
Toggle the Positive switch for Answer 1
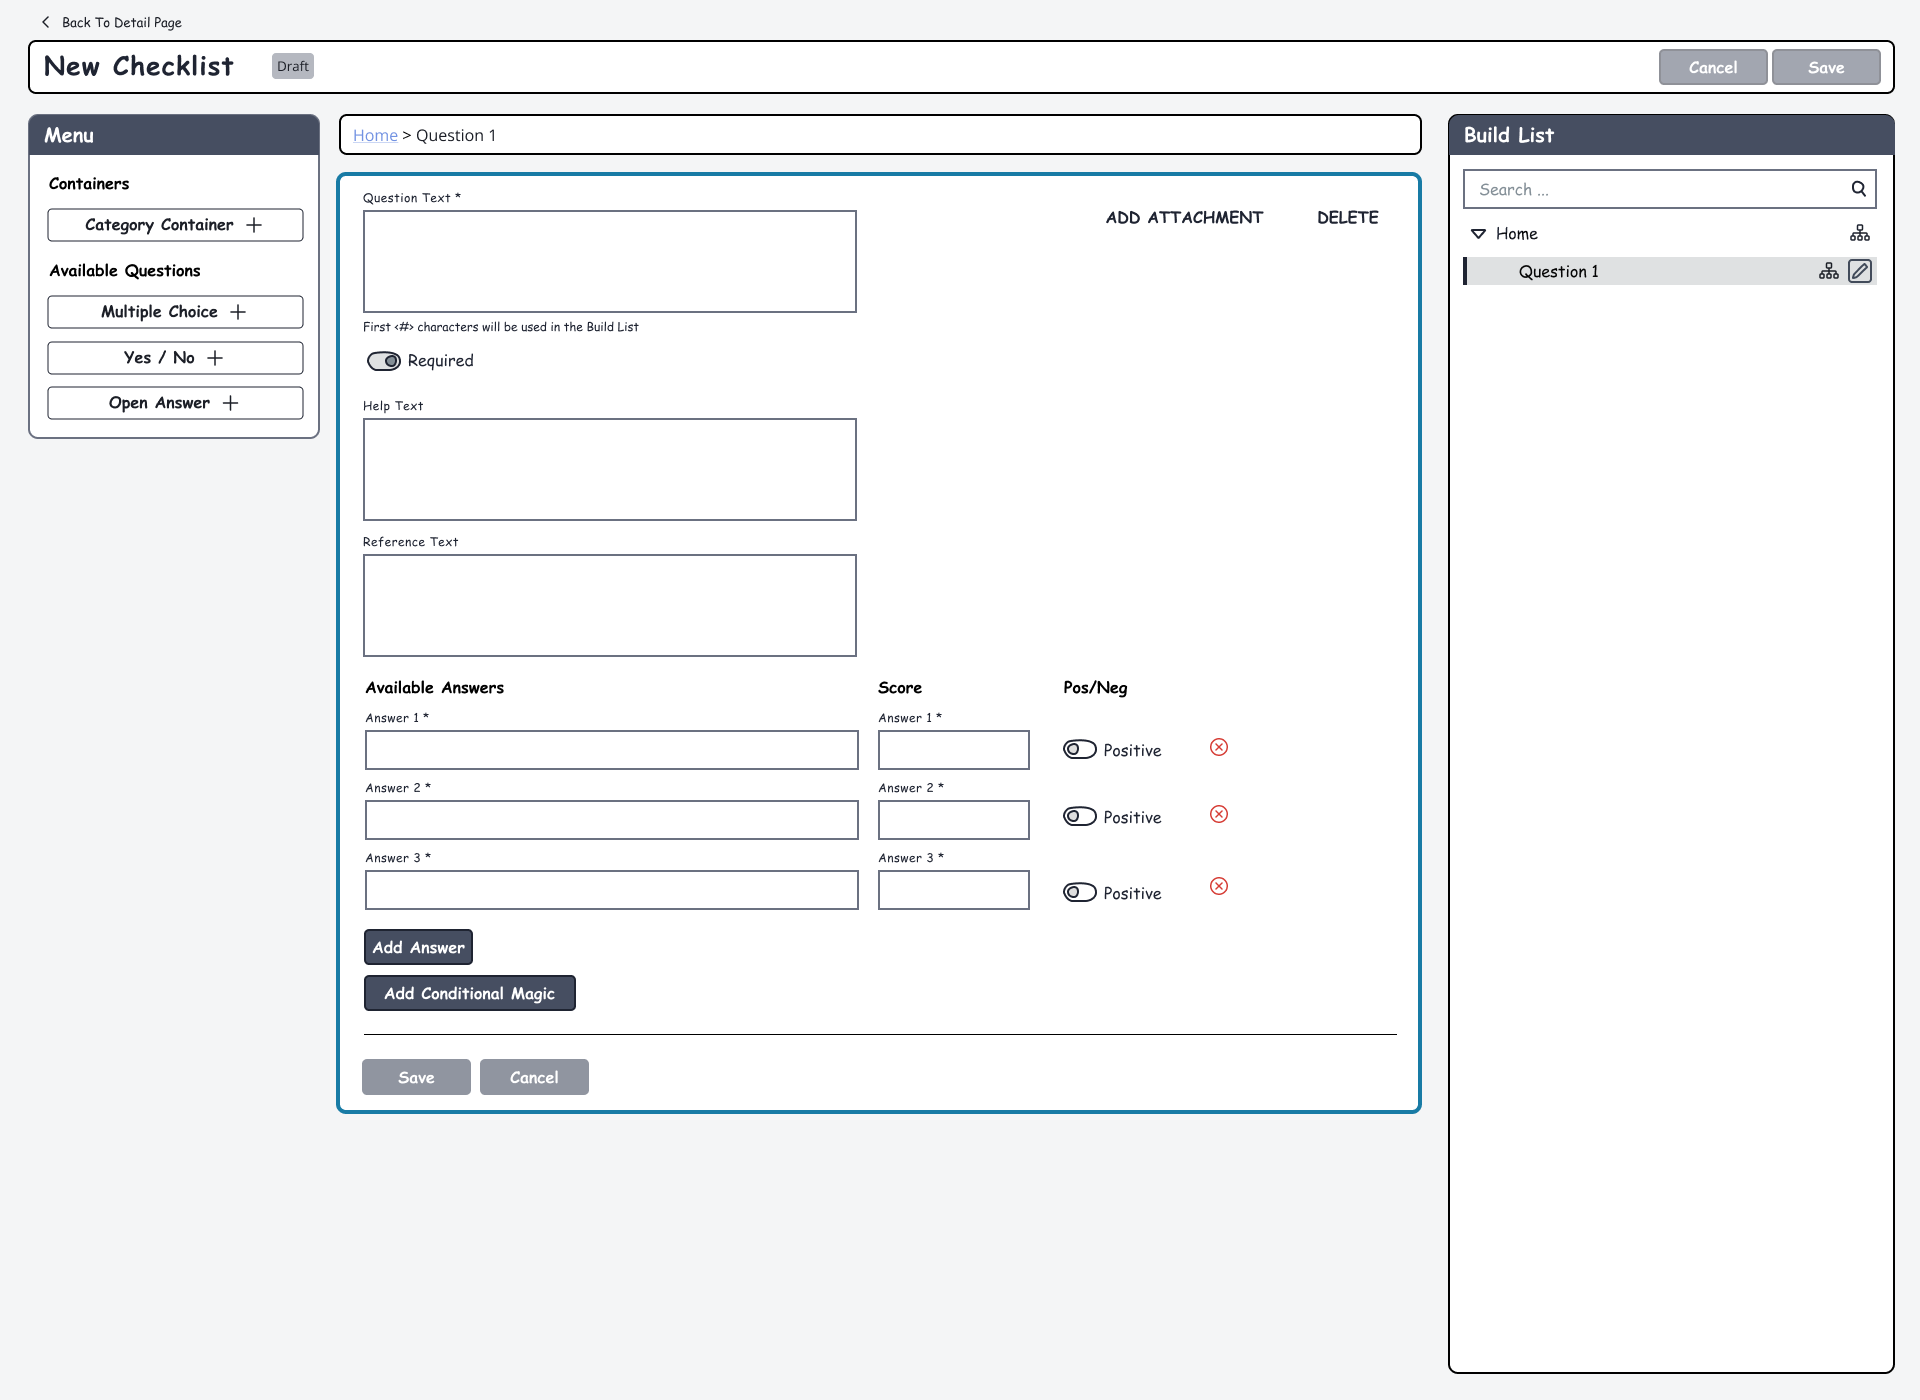coord(1080,749)
